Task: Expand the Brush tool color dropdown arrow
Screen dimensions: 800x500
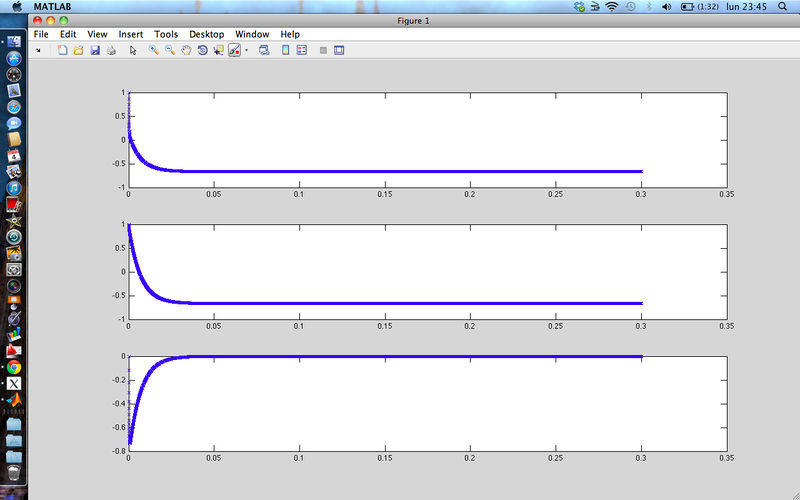Action: (246, 50)
